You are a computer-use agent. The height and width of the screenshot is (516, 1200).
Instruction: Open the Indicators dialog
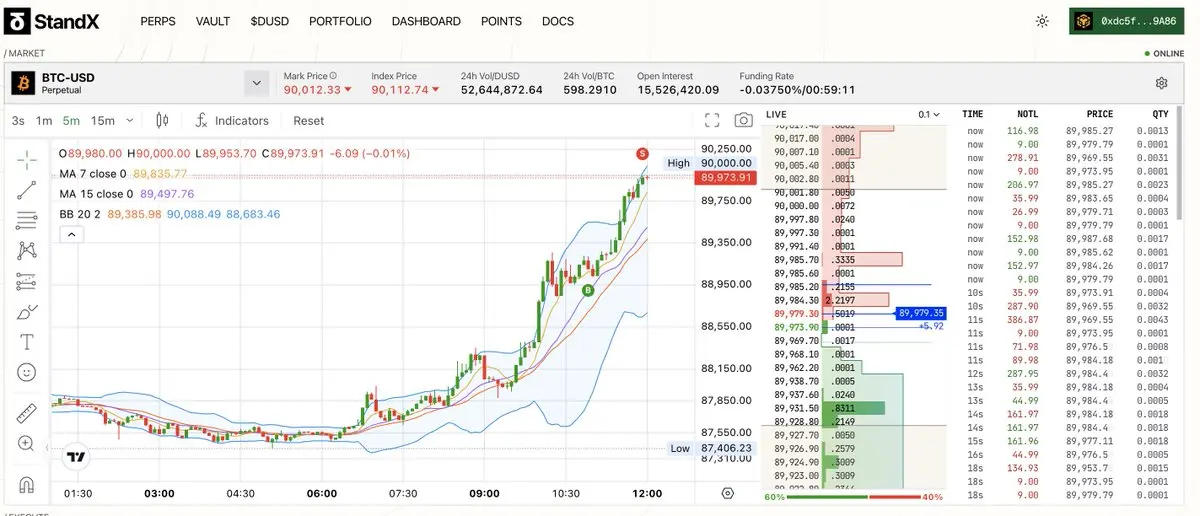pos(231,121)
